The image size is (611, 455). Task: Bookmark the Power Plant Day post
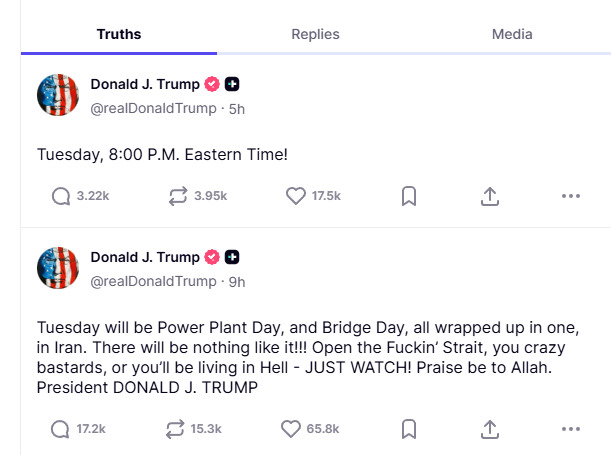pyautogui.click(x=408, y=429)
